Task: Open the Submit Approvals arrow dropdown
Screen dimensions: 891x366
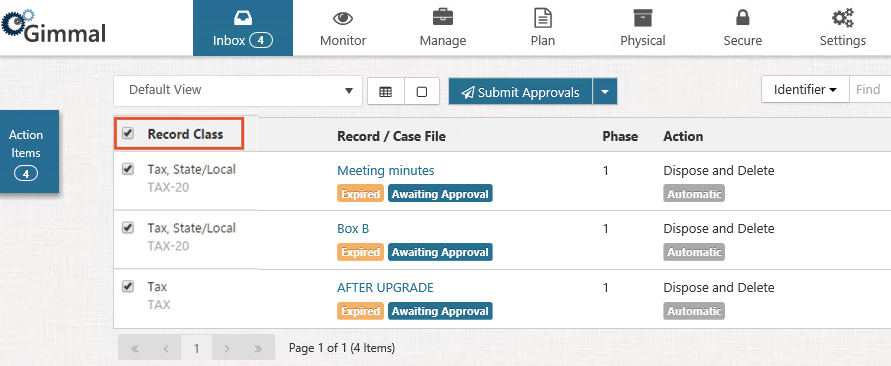Action: click(x=605, y=92)
